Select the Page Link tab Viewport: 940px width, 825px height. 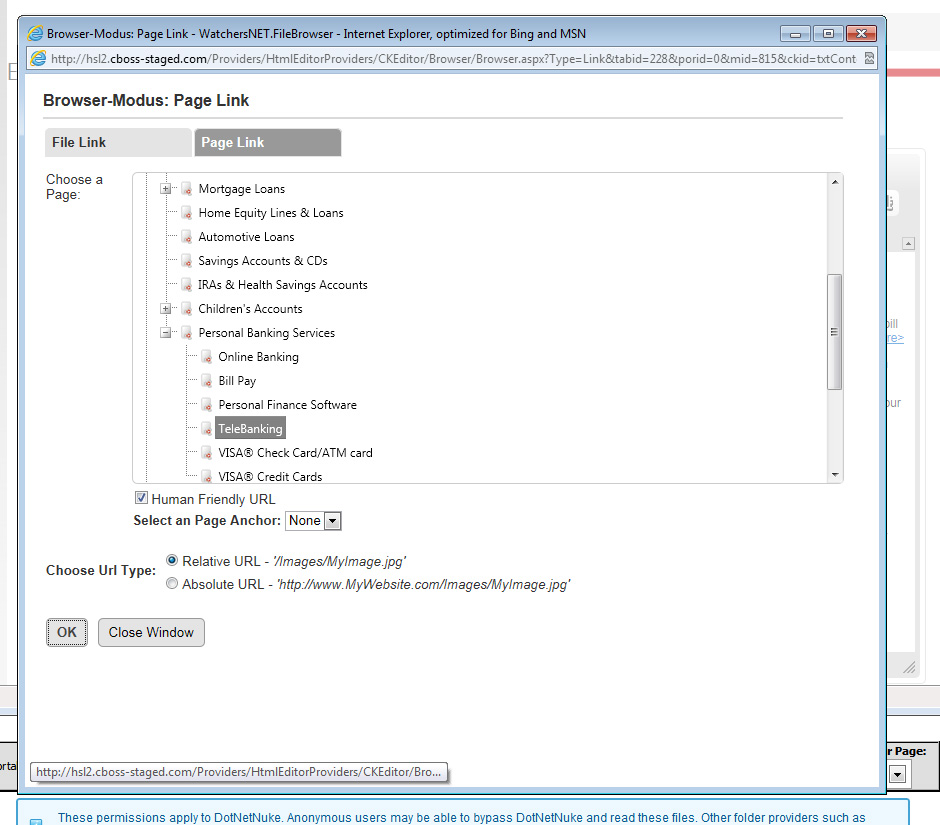point(267,143)
